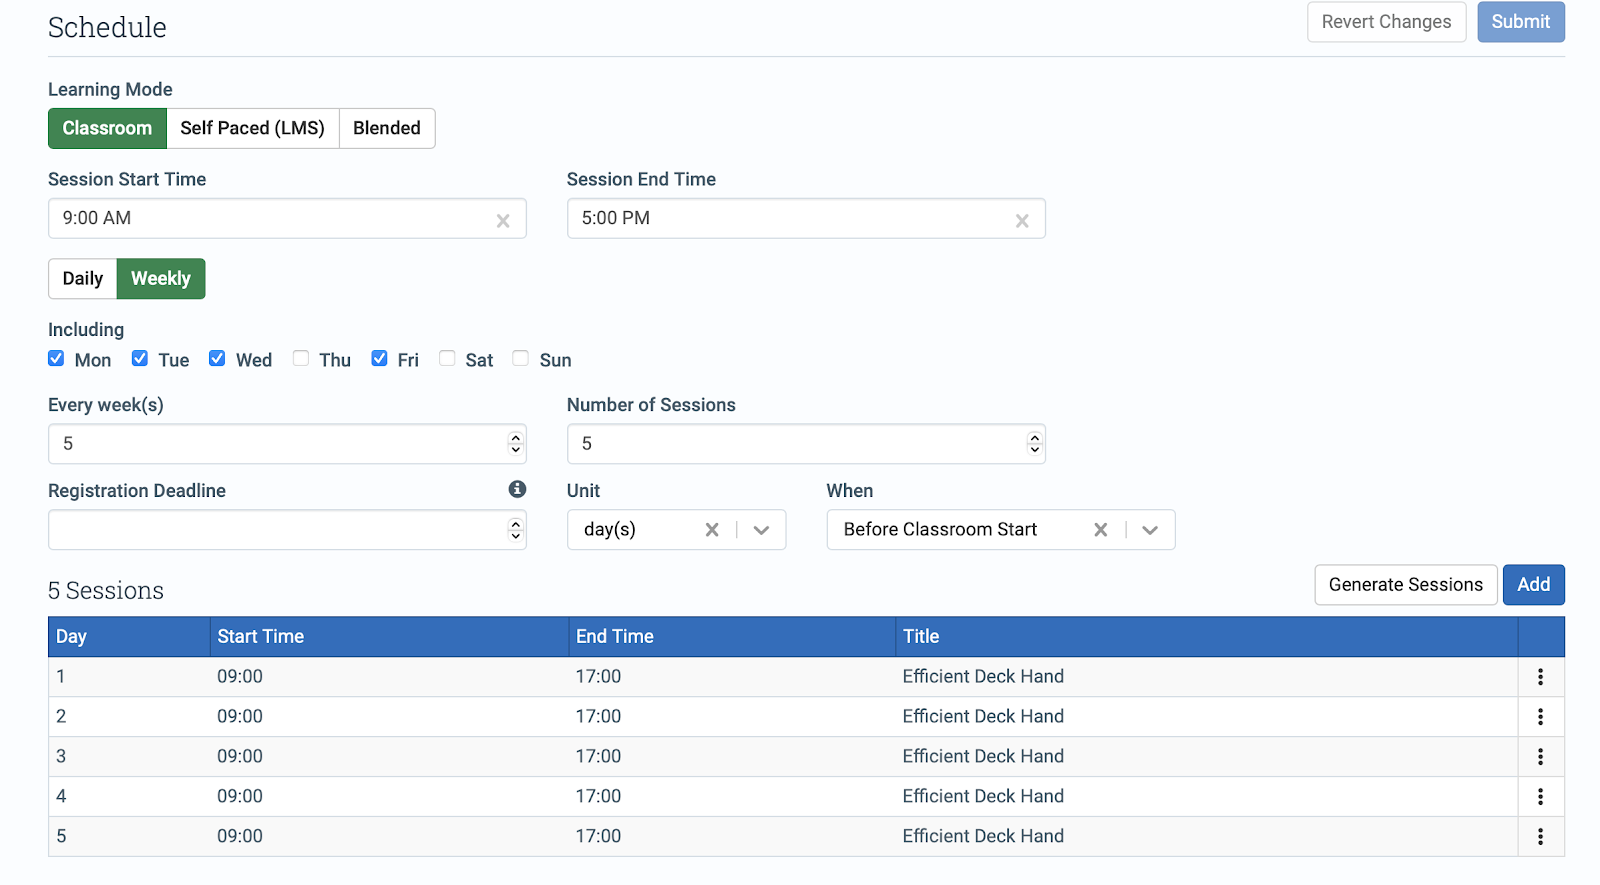Screen dimensions: 1600x885
Task: Clear the Before Classroom Start selection
Action: 1100,530
